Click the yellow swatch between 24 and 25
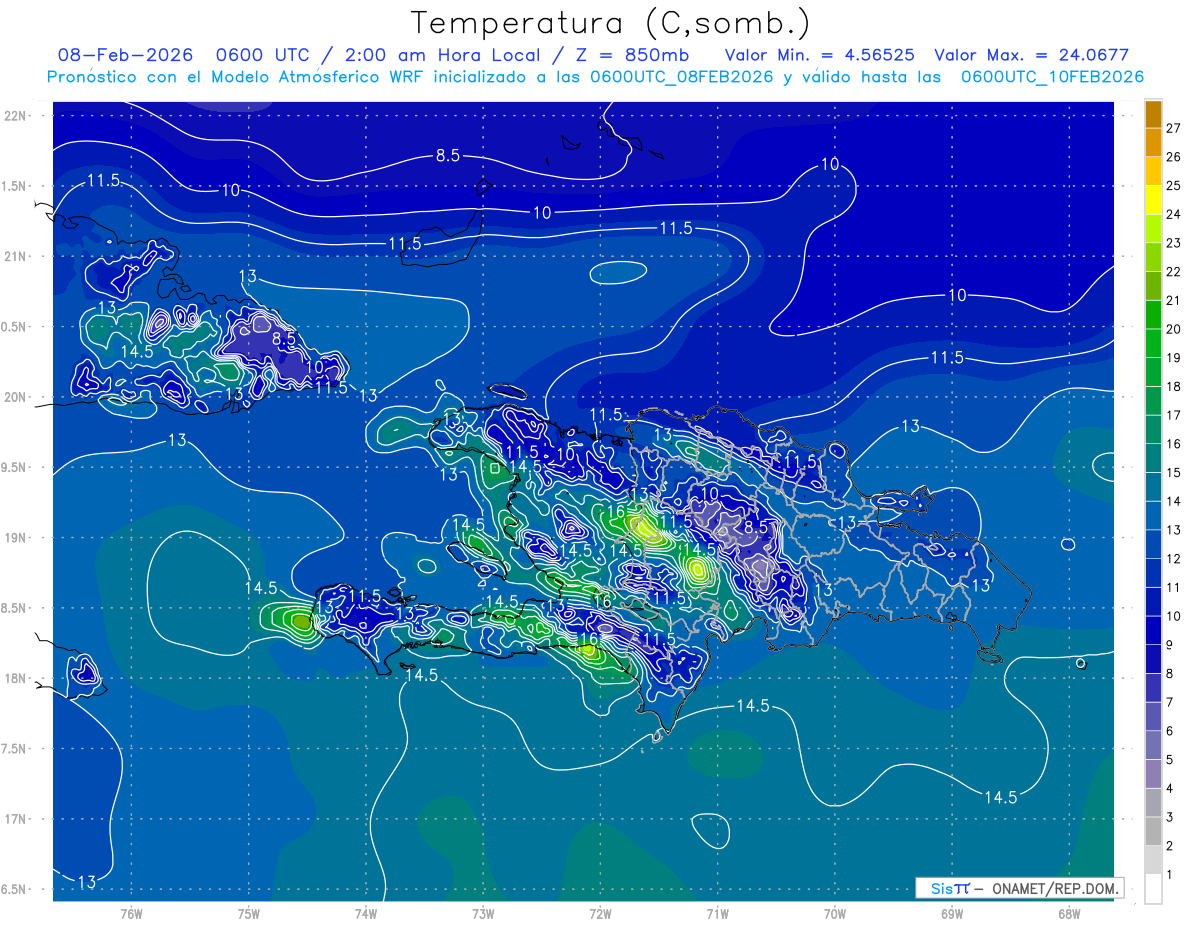The height and width of the screenshot is (927, 1200). [x=1153, y=199]
